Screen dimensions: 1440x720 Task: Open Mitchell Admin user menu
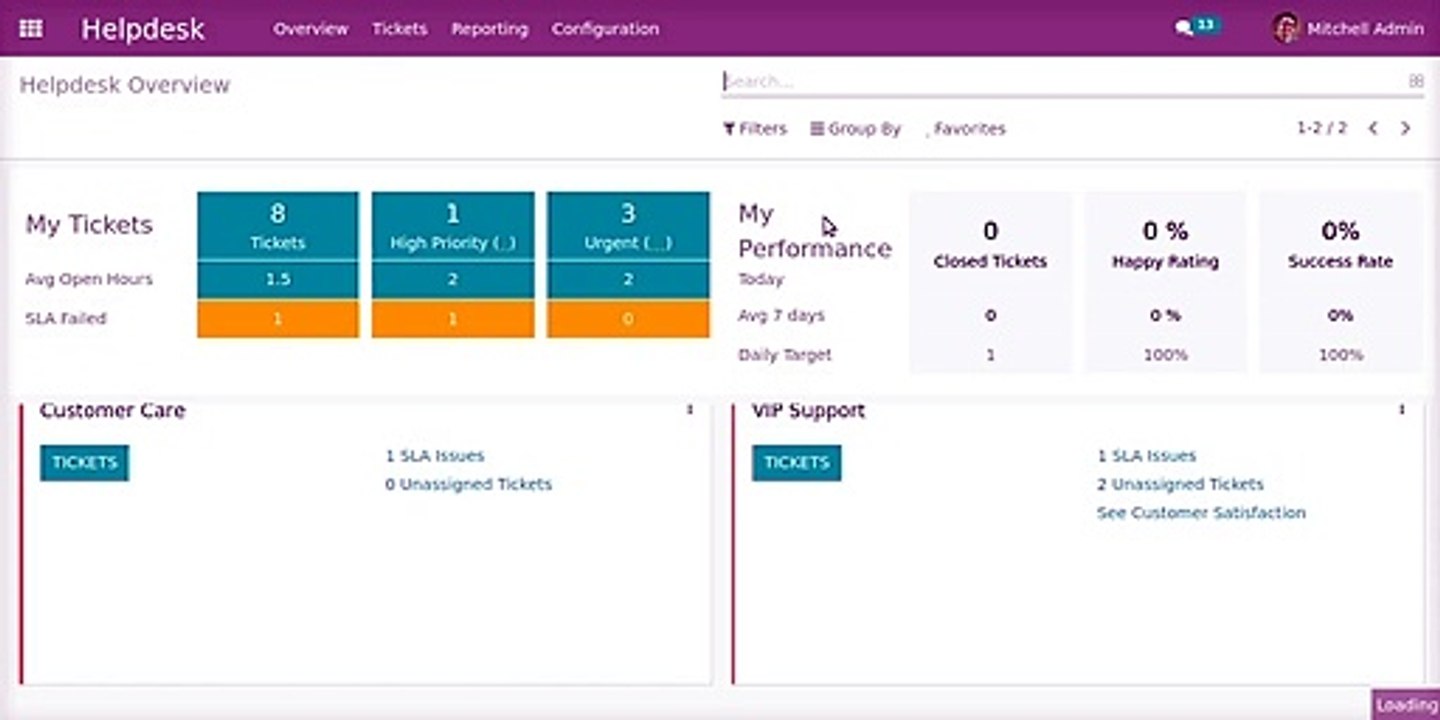tap(1348, 28)
